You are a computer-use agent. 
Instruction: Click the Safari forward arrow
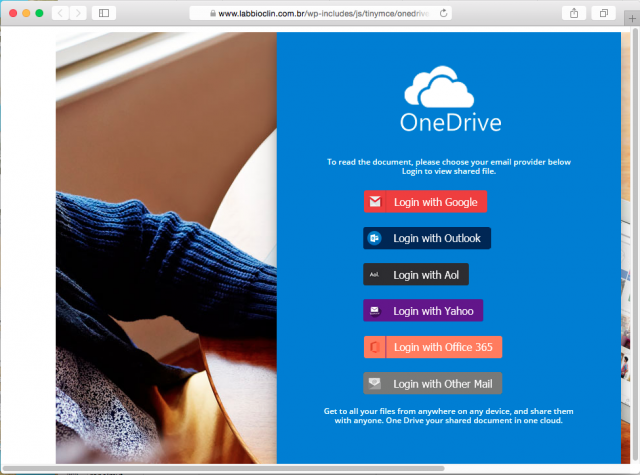[x=78, y=13]
